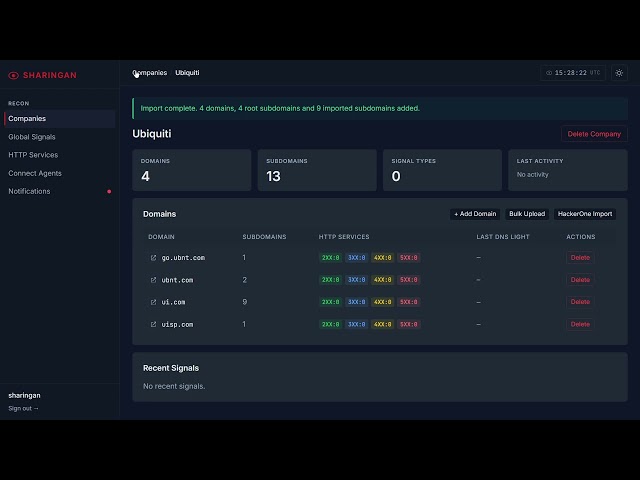Click the No recent signals text
Screen dimensions: 640x480
(174, 386)
